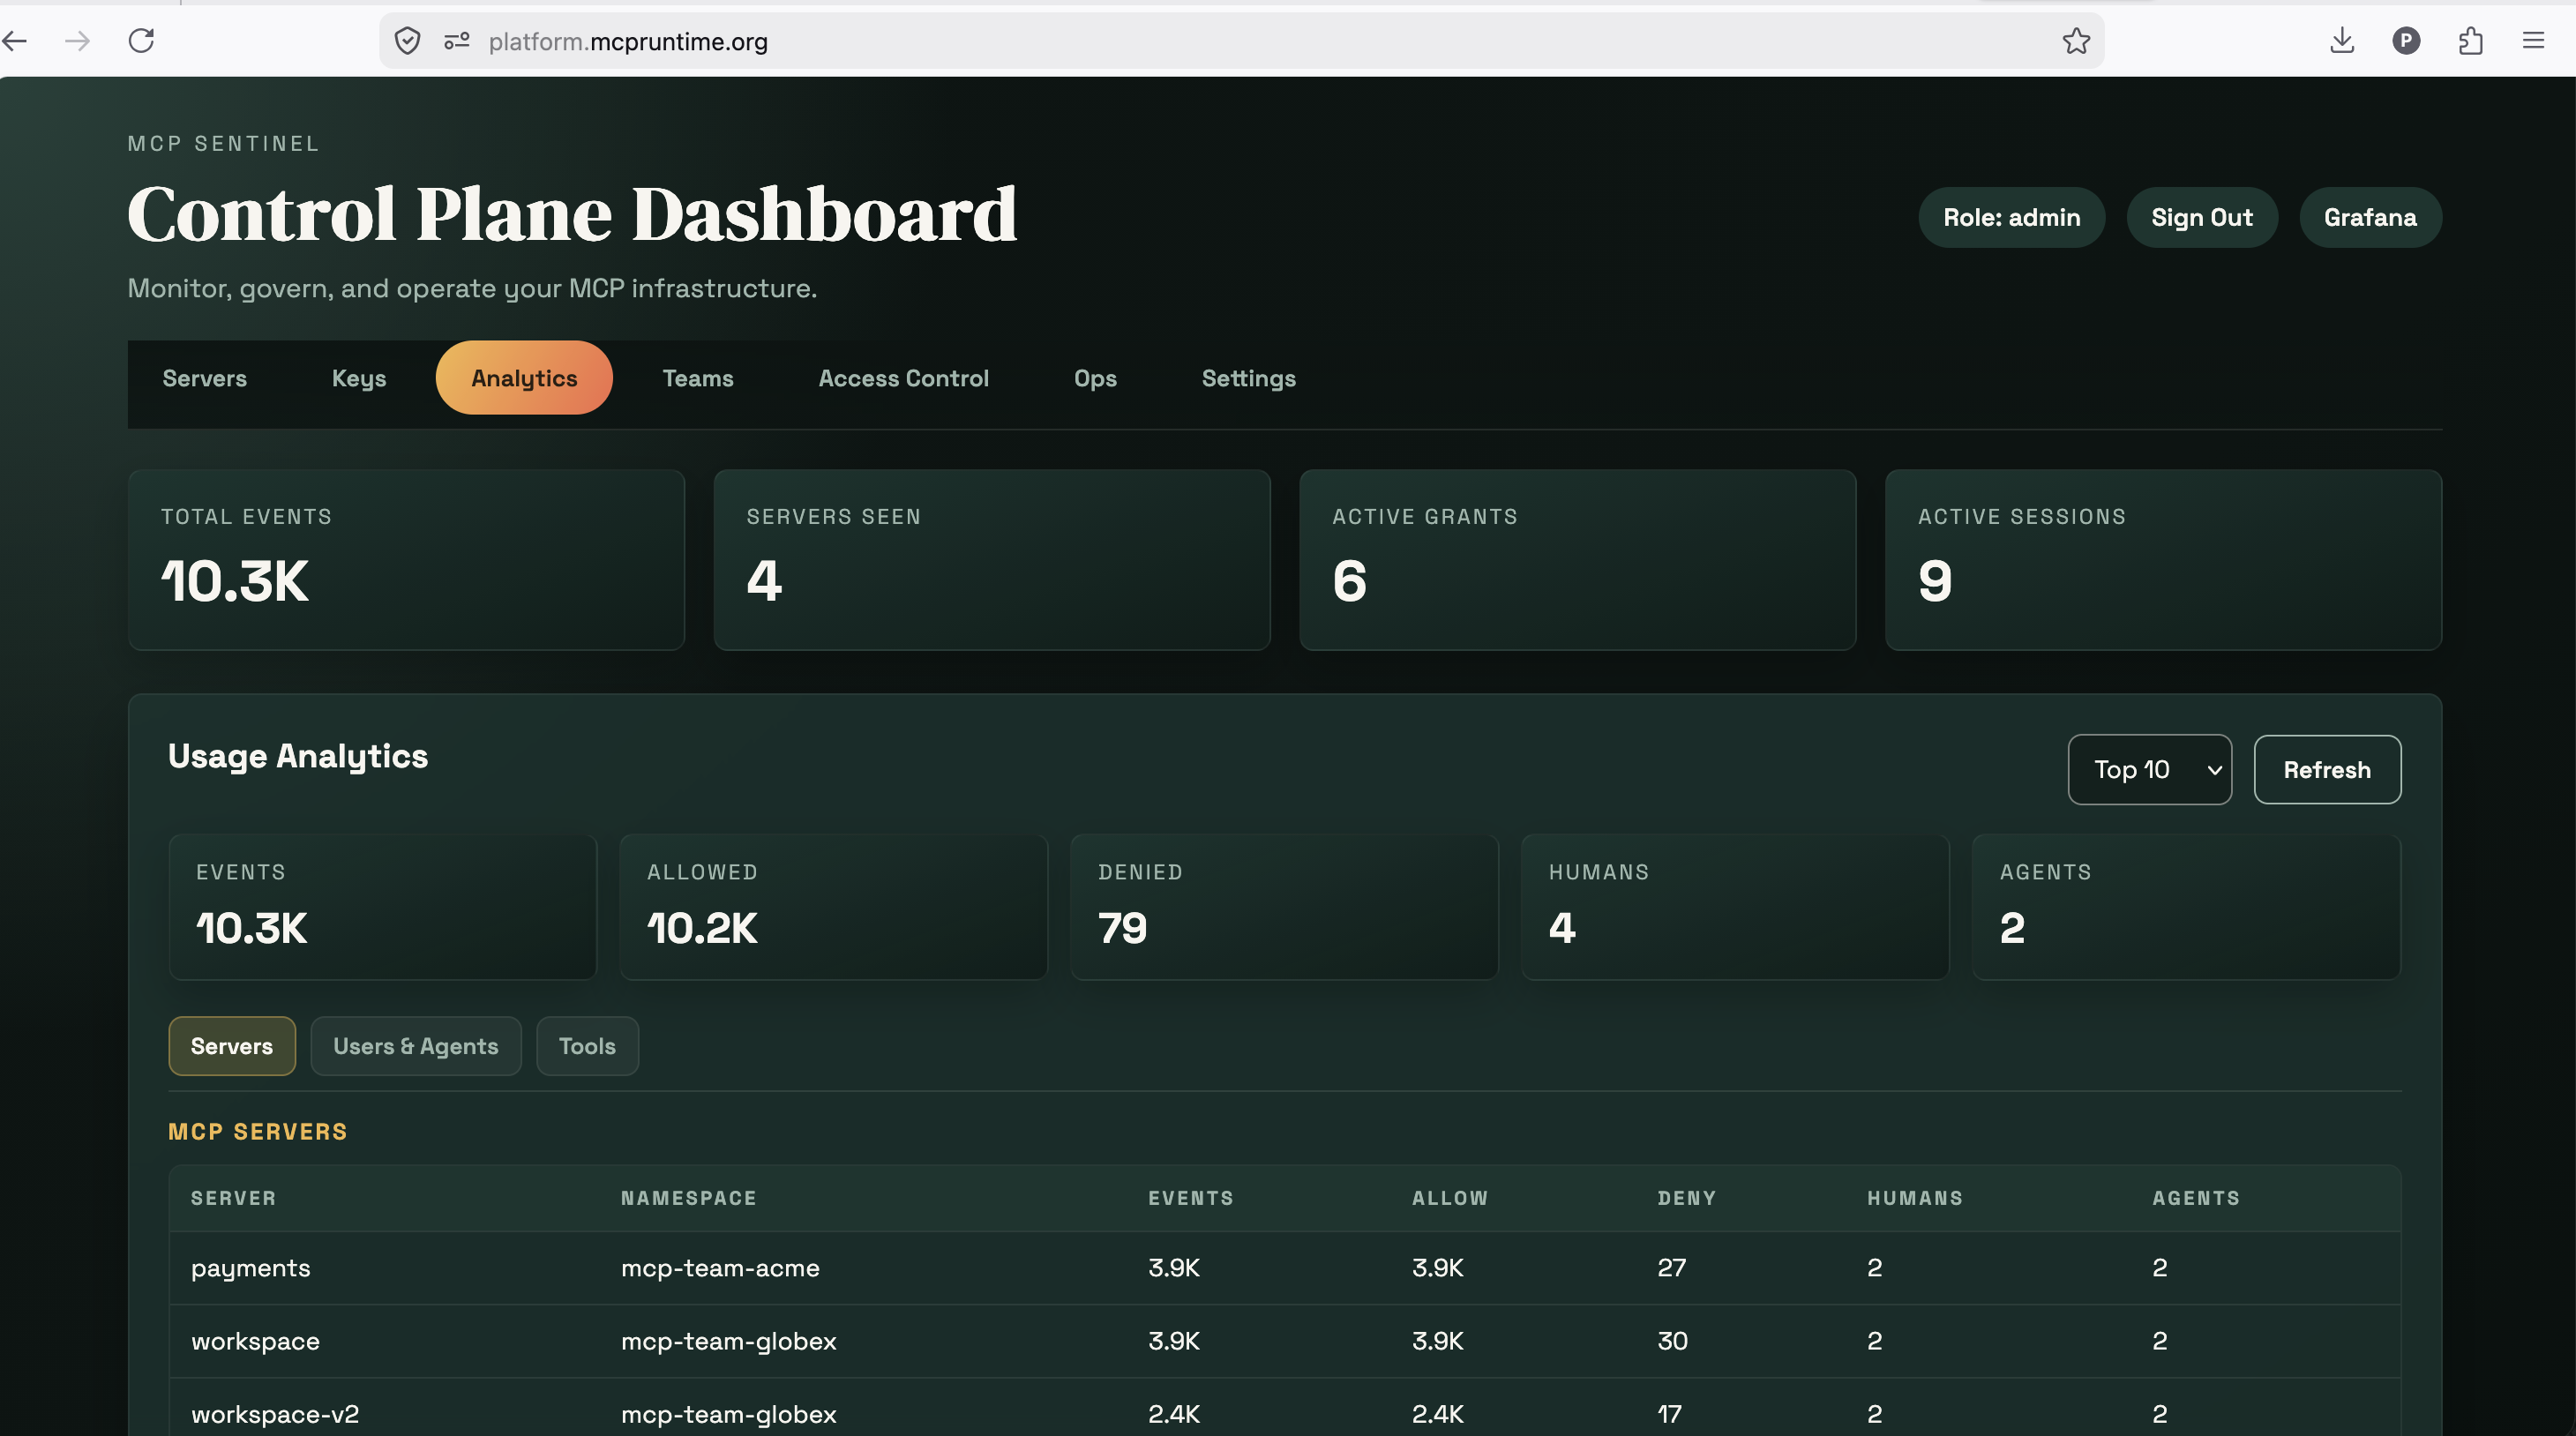Click the MCP SENTINEL label
Image resolution: width=2576 pixels, height=1436 pixels.
pos(223,144)
